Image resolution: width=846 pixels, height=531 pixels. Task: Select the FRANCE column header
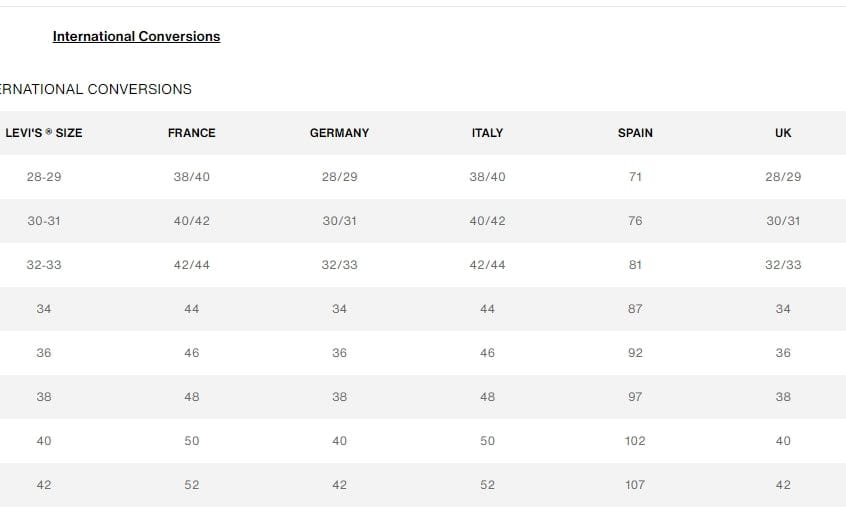tap(192, 133)
